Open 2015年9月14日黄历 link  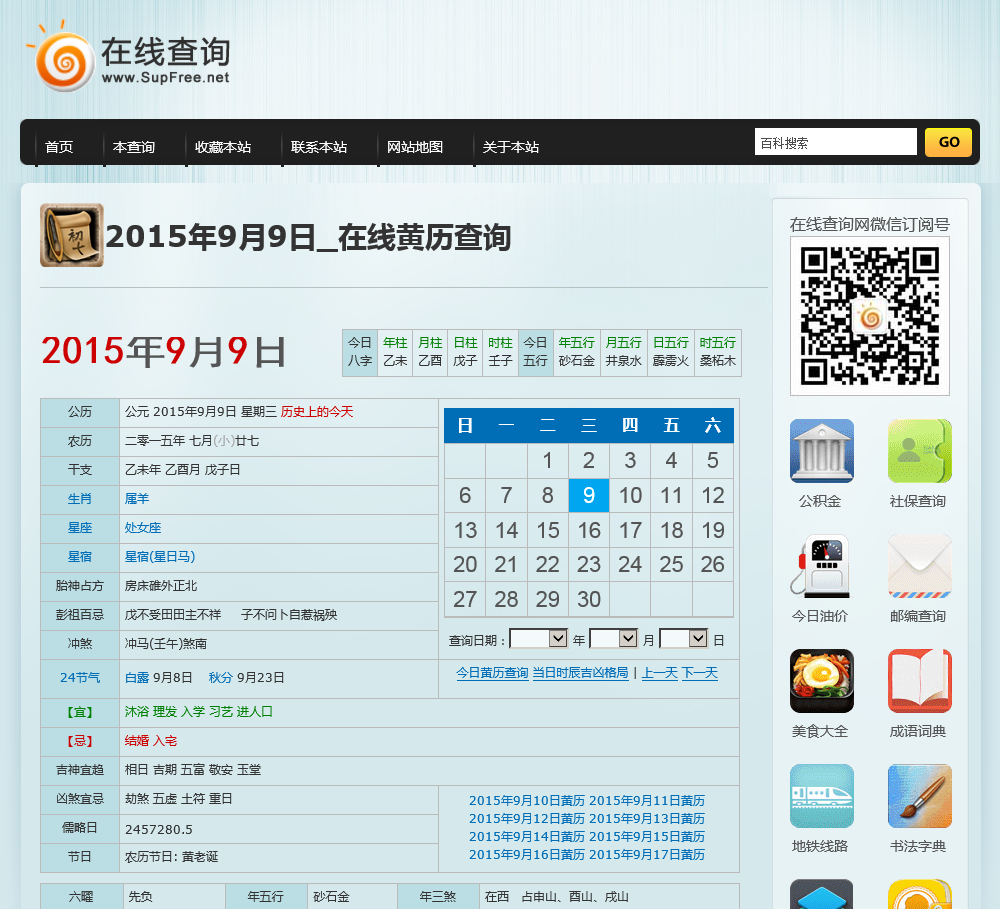[527, 836]
